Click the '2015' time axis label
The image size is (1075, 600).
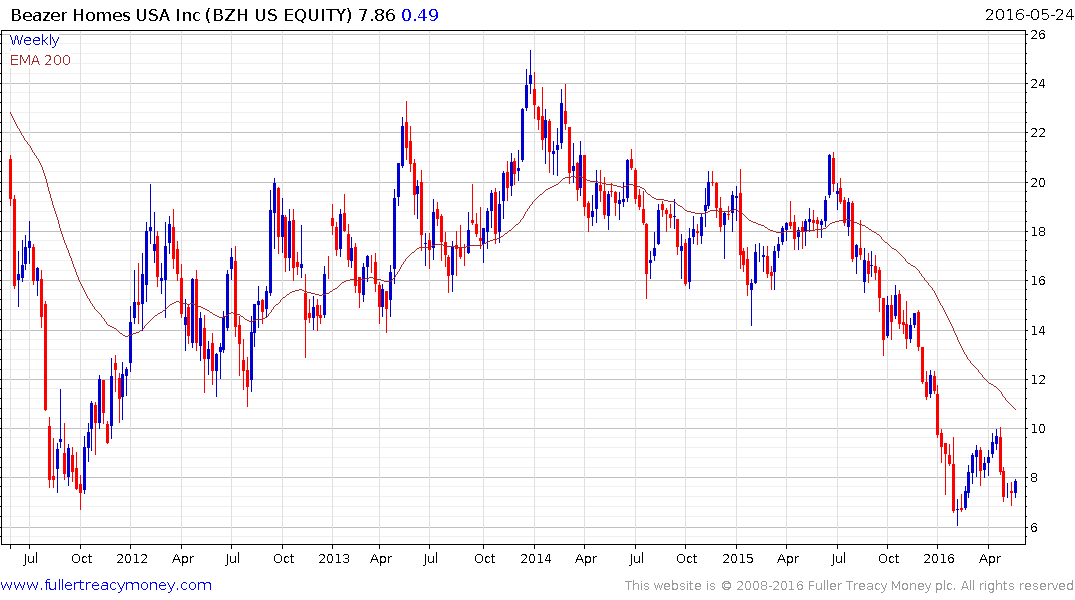click(738, 558)
